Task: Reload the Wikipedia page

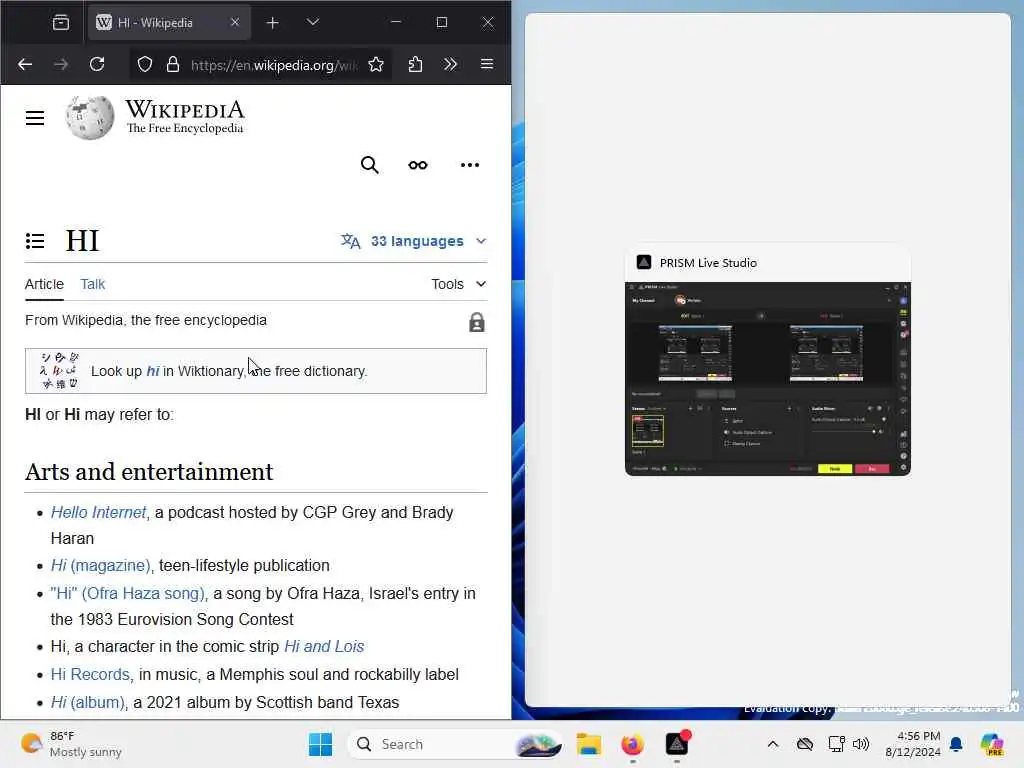Action: coord(97,64)
